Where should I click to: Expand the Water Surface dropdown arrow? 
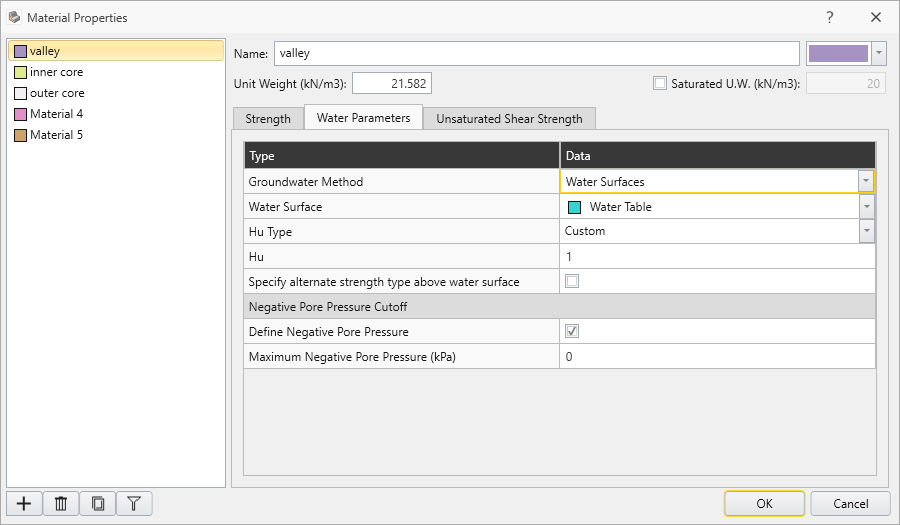tap(867, 207)
